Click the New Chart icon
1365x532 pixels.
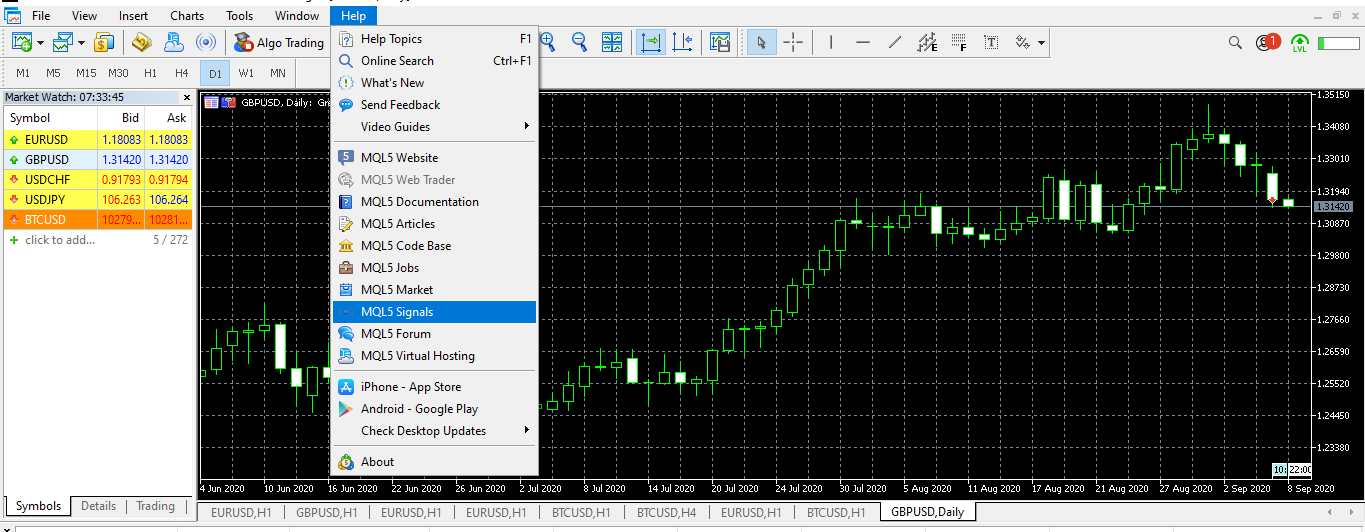point(21,42)
